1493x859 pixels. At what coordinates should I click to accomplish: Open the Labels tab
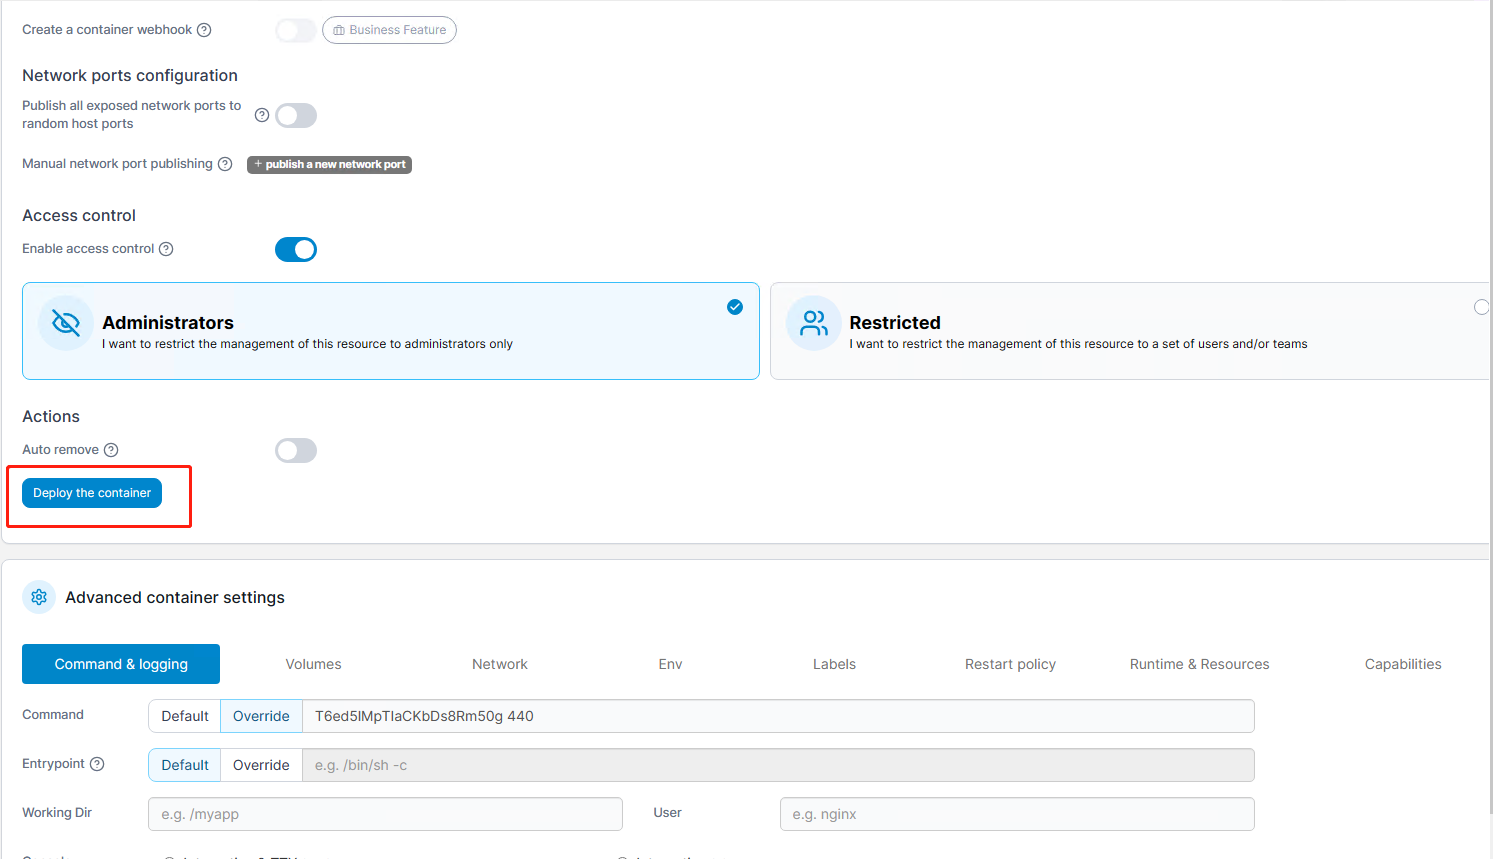coord(834,664)
